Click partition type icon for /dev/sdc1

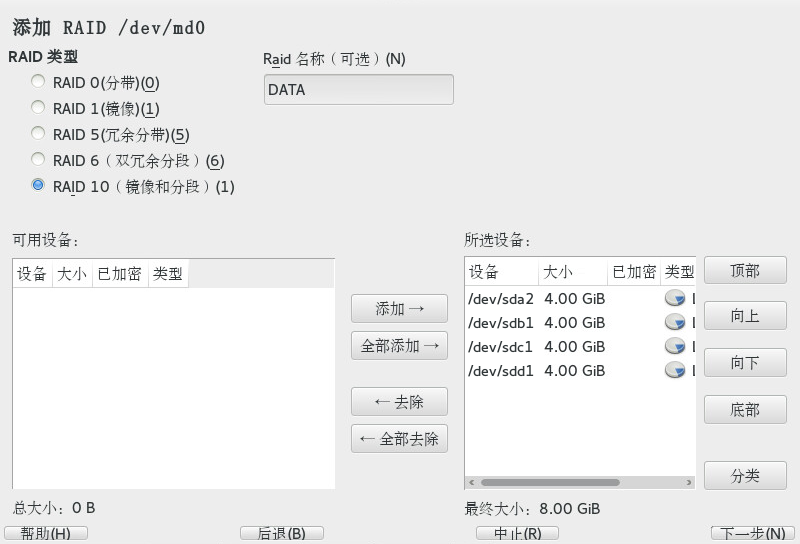point(675,346)
